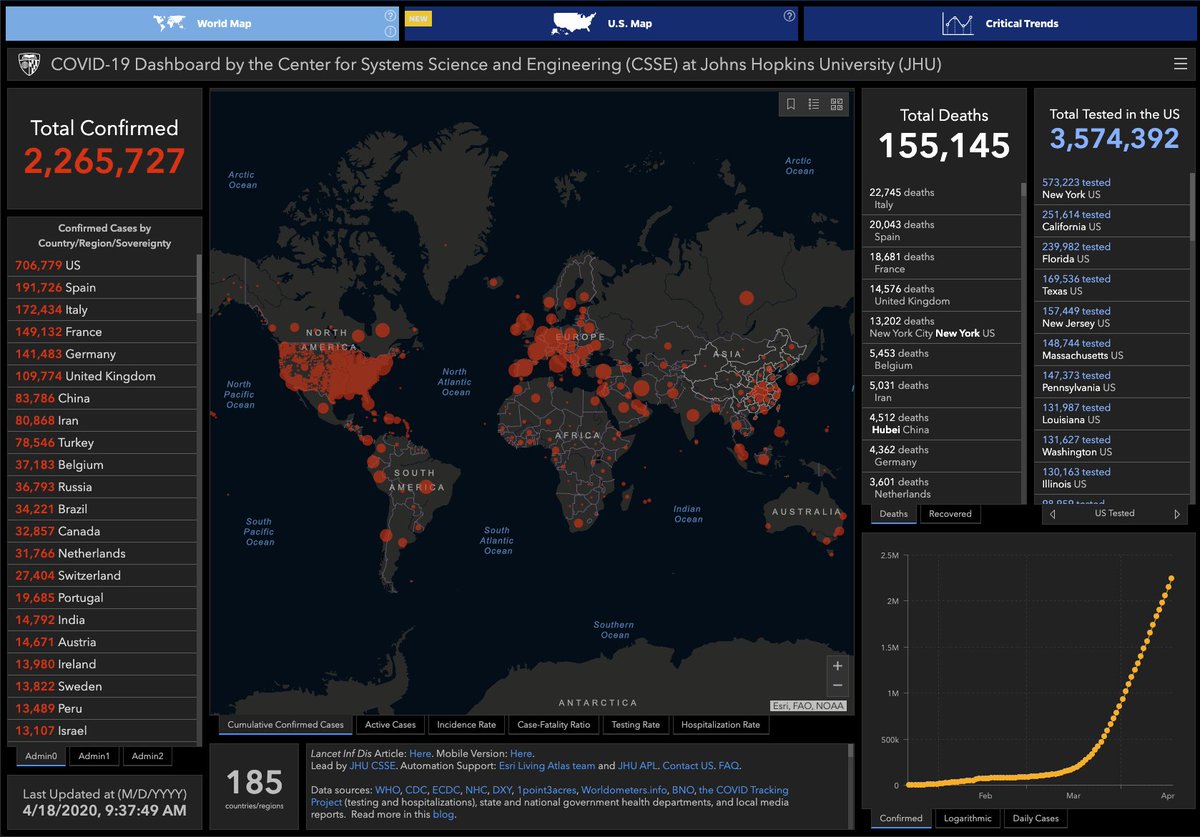Show the Logarithmic chart tab

[x=967, y=818]
